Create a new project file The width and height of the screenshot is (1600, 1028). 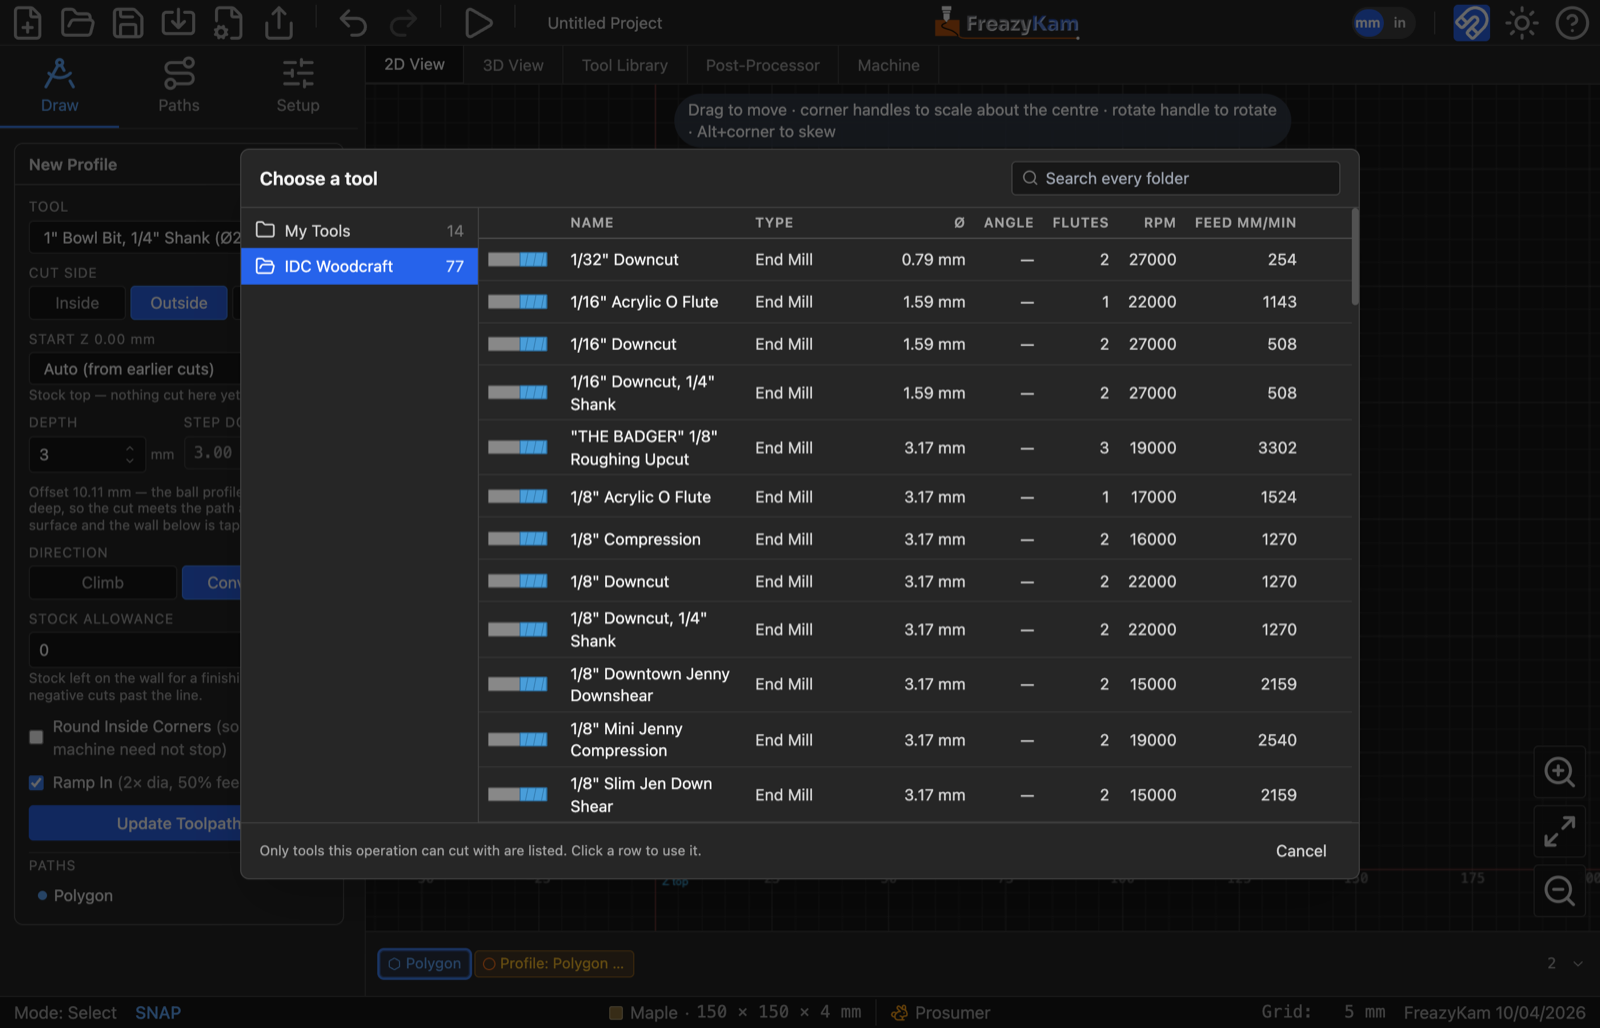click(27, 23)
